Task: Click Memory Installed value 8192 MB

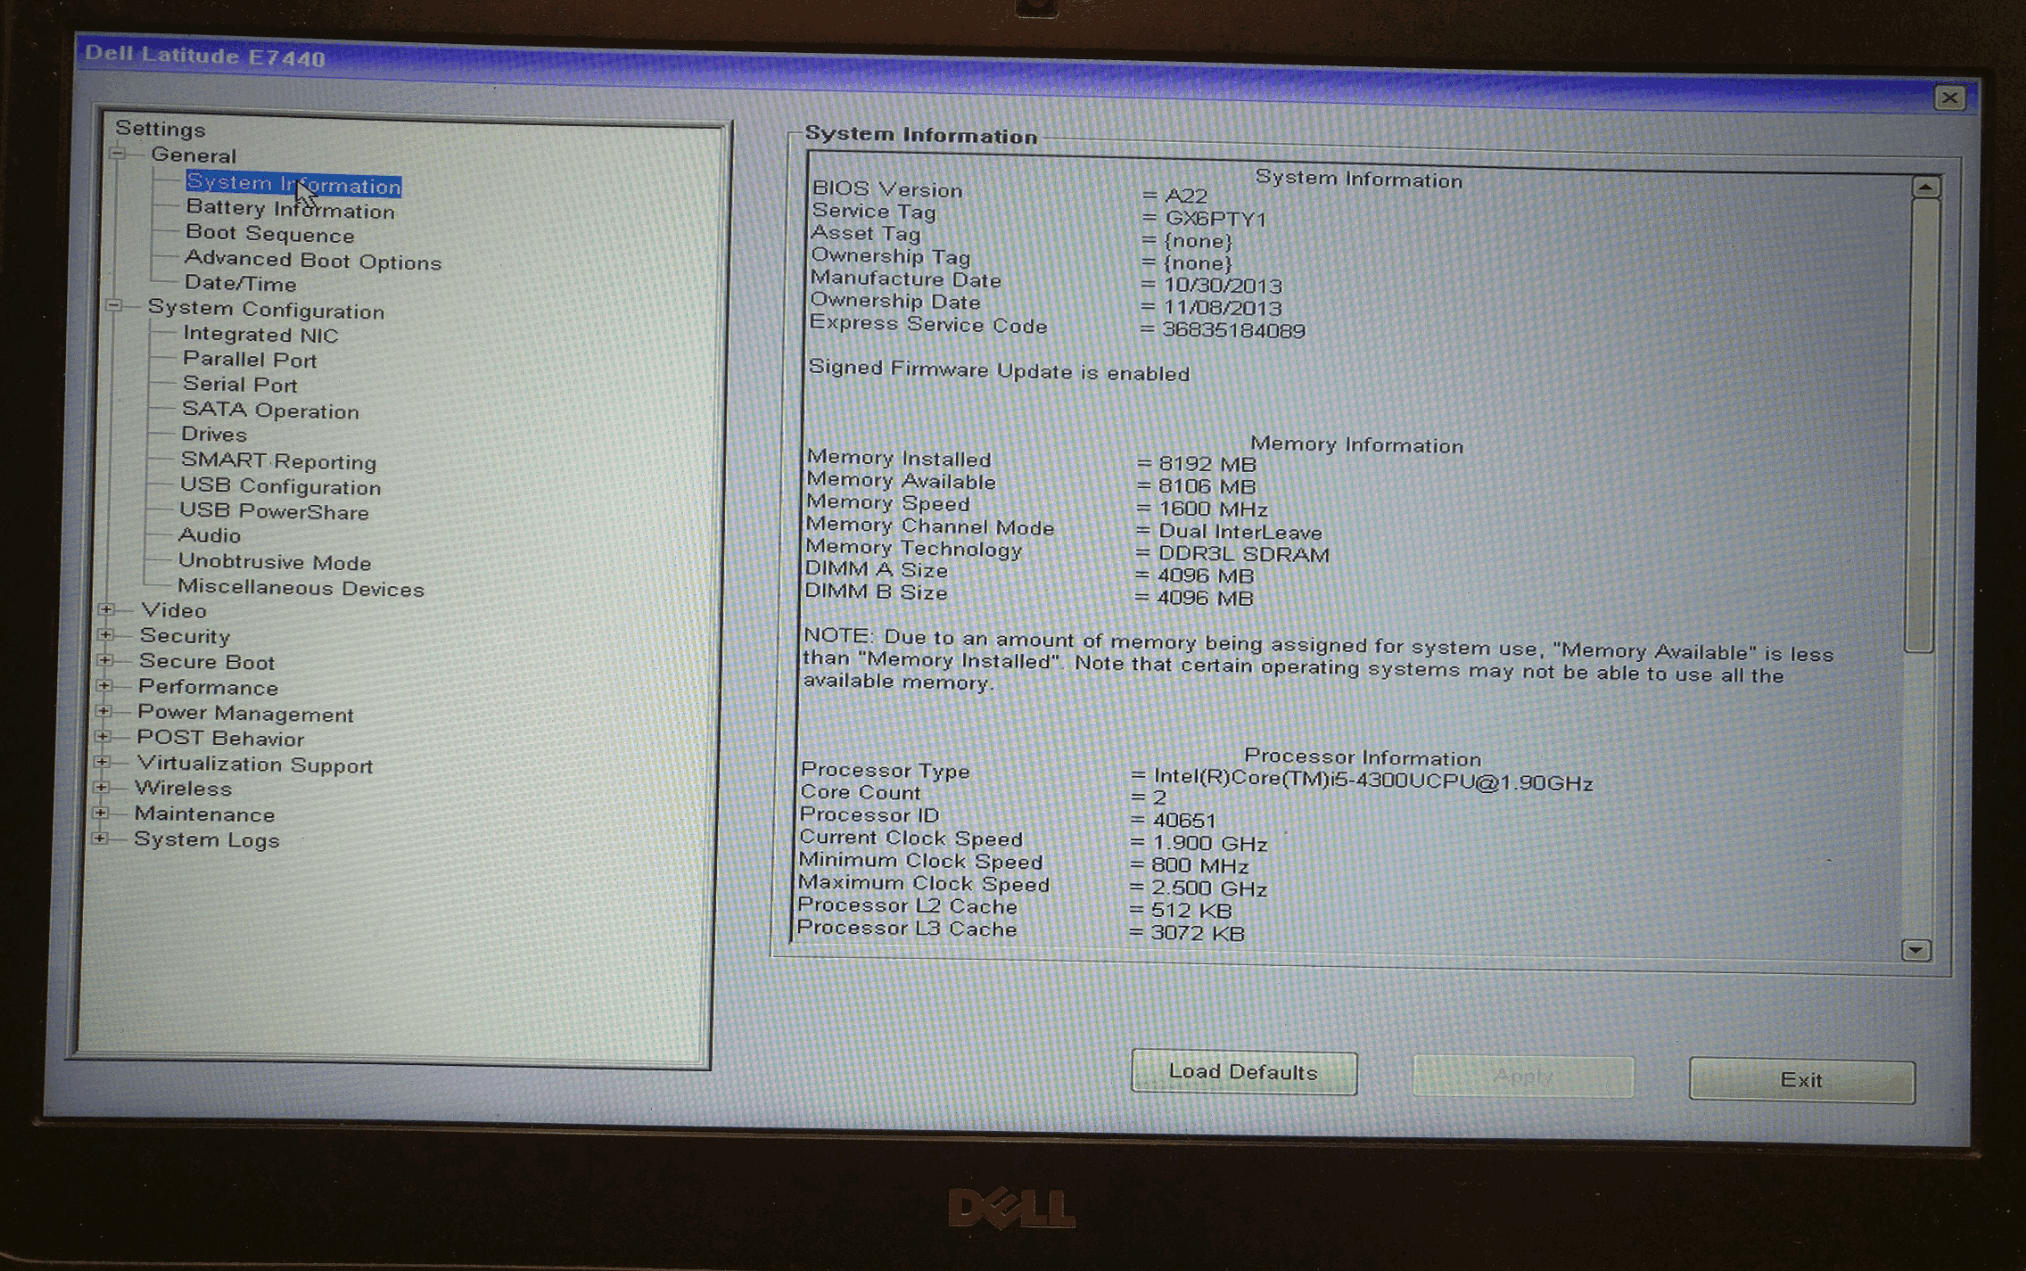Action: click(1207, 464)
